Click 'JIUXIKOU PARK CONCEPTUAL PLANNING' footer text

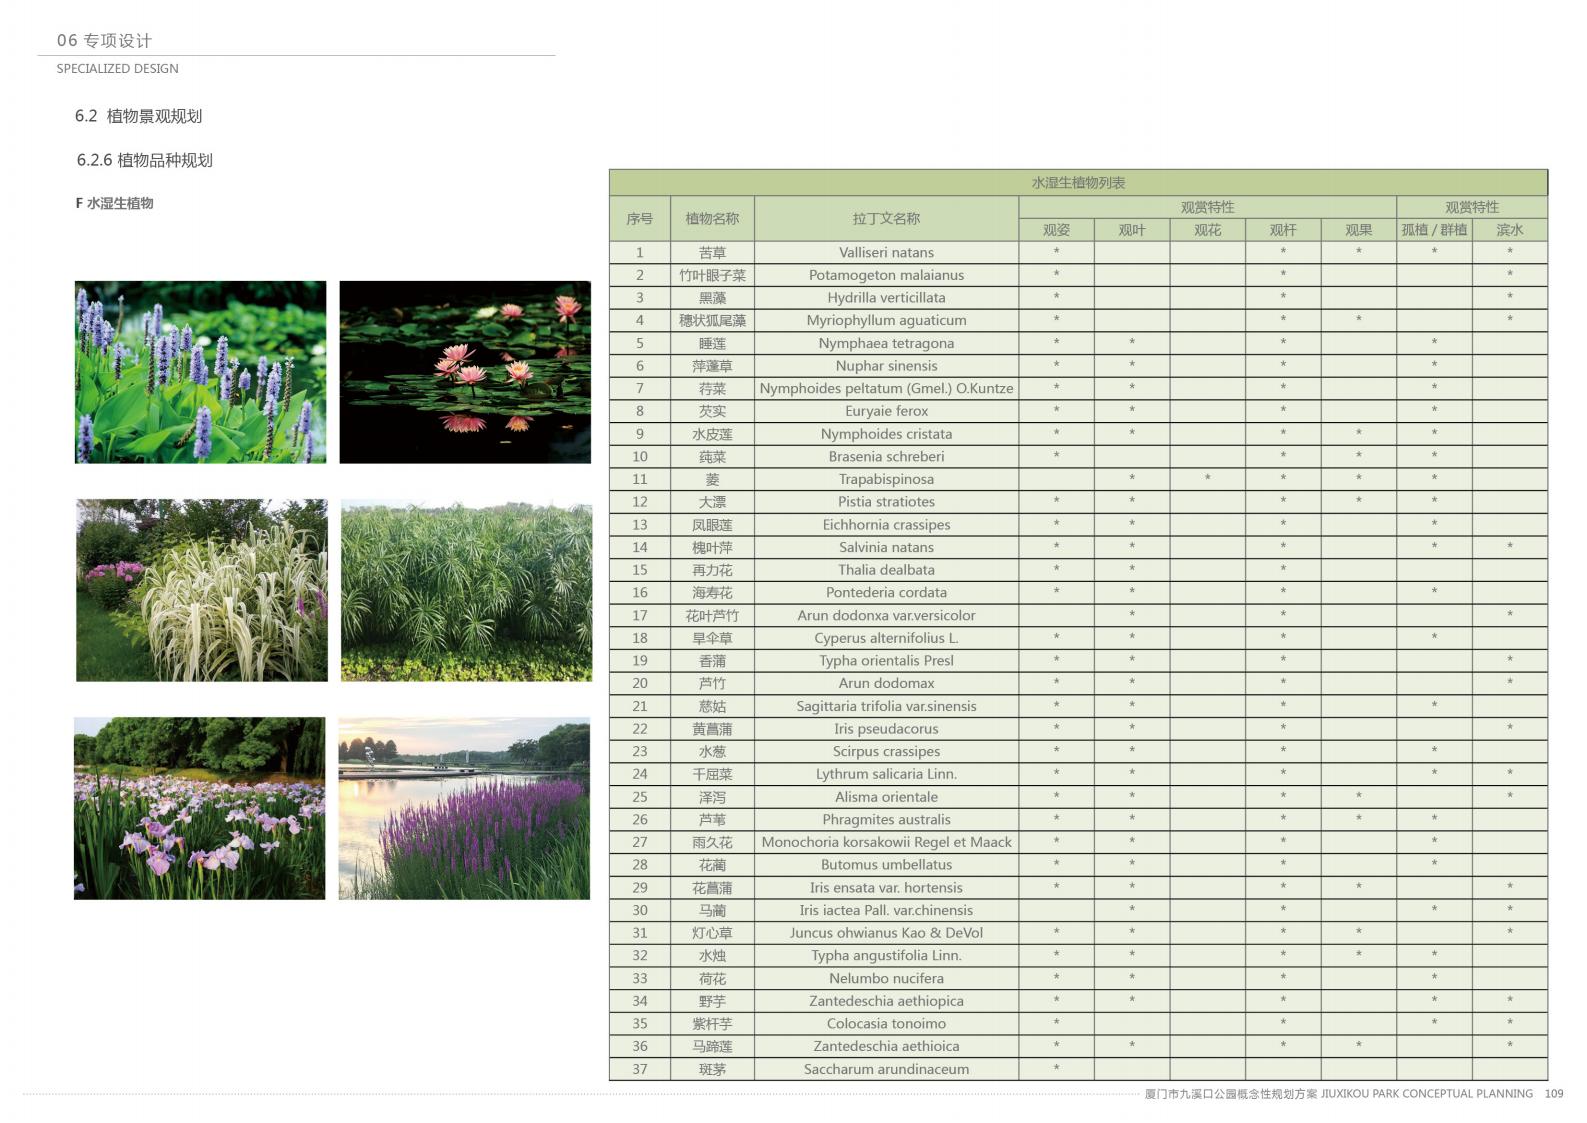pos(1427,1094)
